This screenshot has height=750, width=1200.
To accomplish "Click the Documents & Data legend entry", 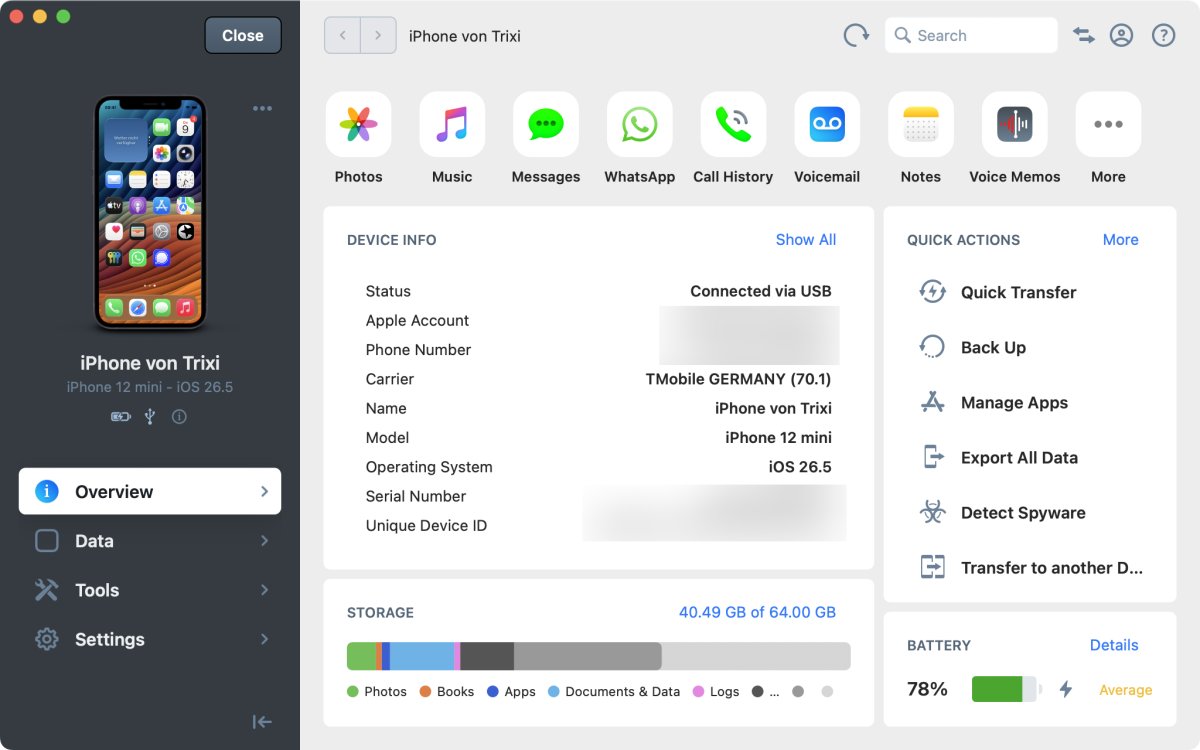I will 614,691.
